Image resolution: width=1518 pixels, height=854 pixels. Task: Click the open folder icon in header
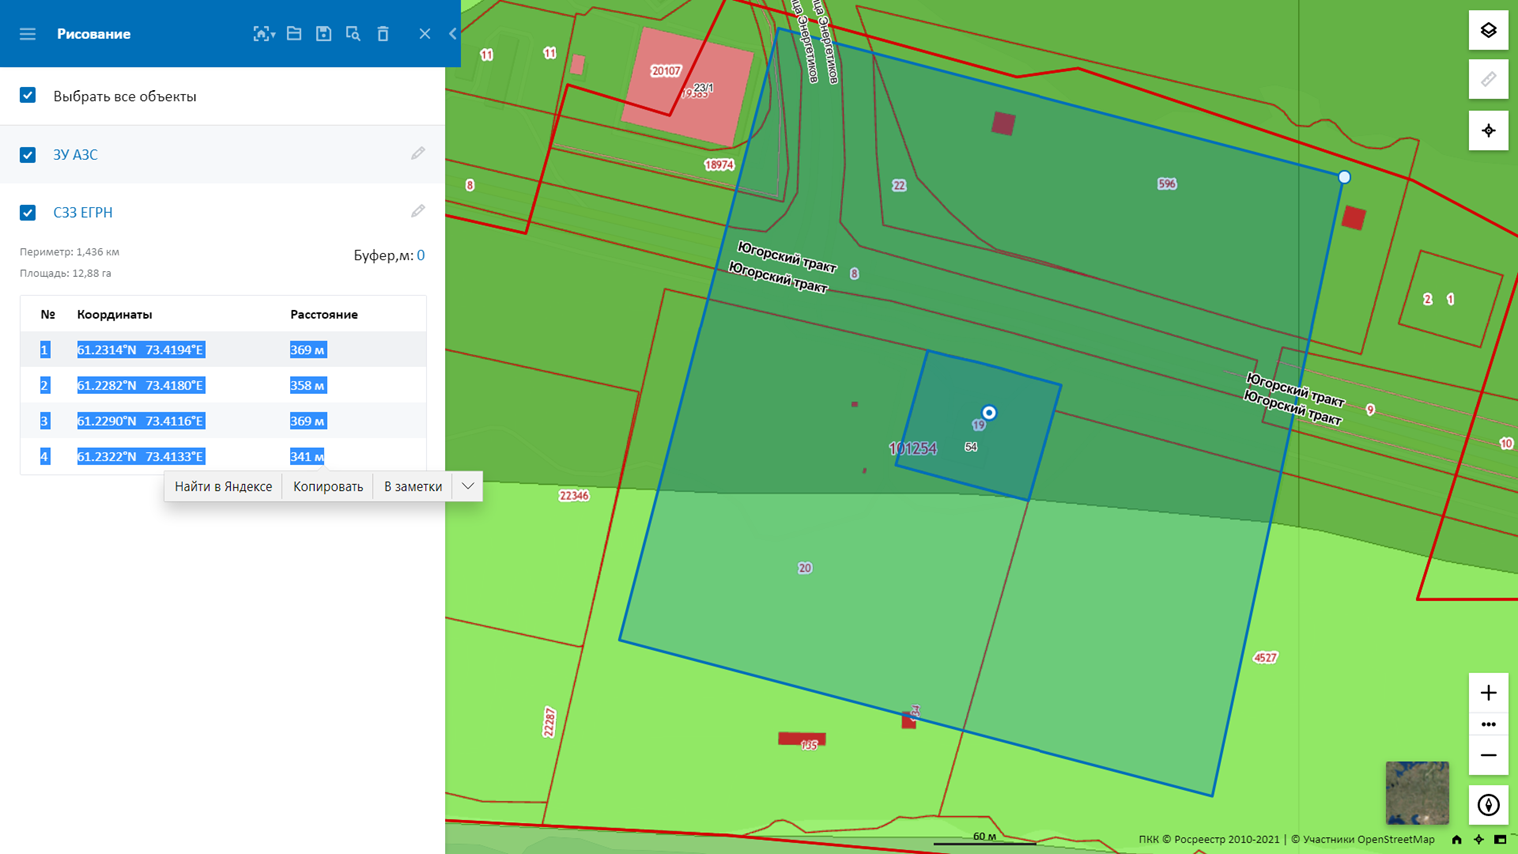tap(294, 34)
